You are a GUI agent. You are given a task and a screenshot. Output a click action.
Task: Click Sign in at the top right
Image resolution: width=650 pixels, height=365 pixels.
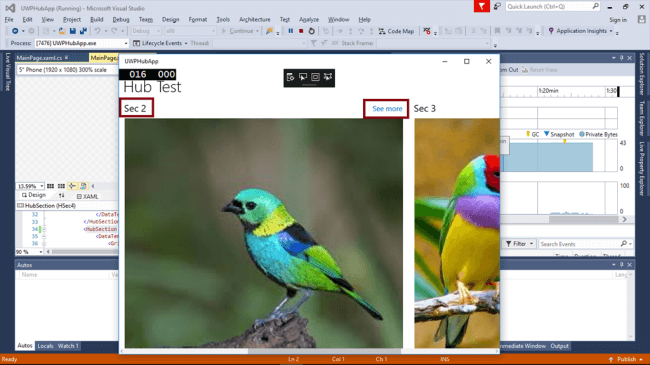click(618, 19)
